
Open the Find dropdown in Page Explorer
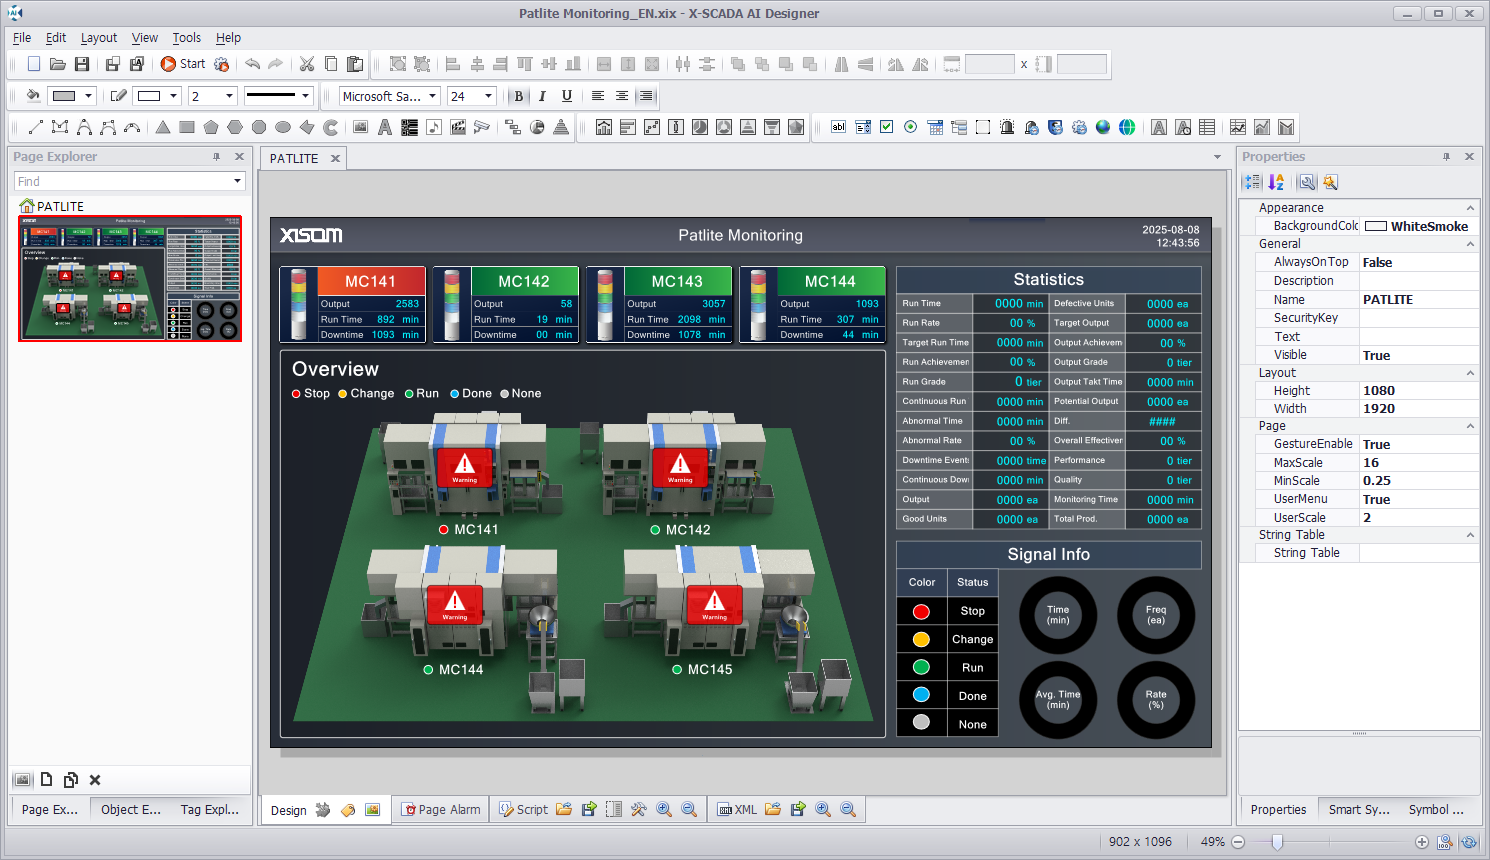pos(237,181)
